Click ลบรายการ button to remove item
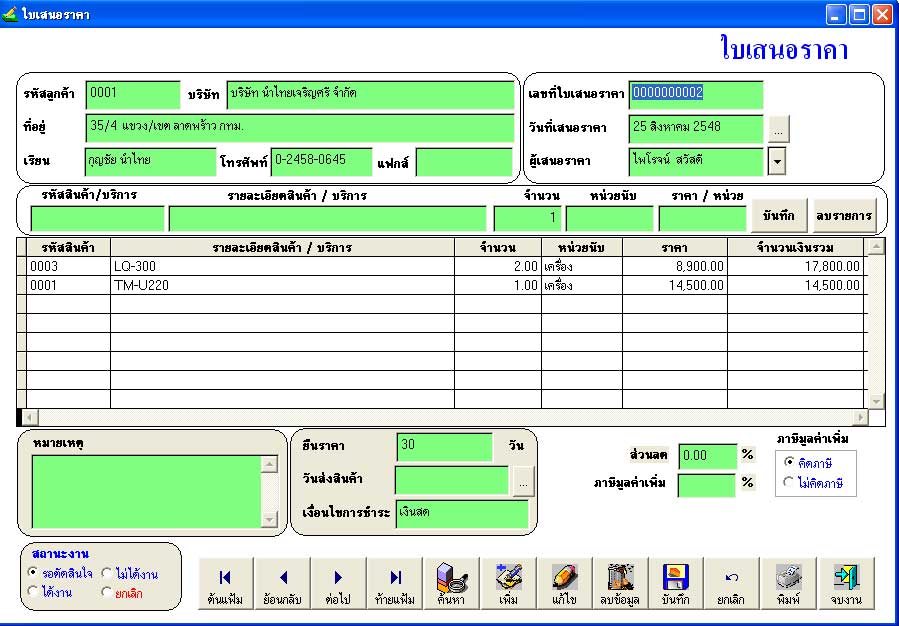 pos(844,215)
